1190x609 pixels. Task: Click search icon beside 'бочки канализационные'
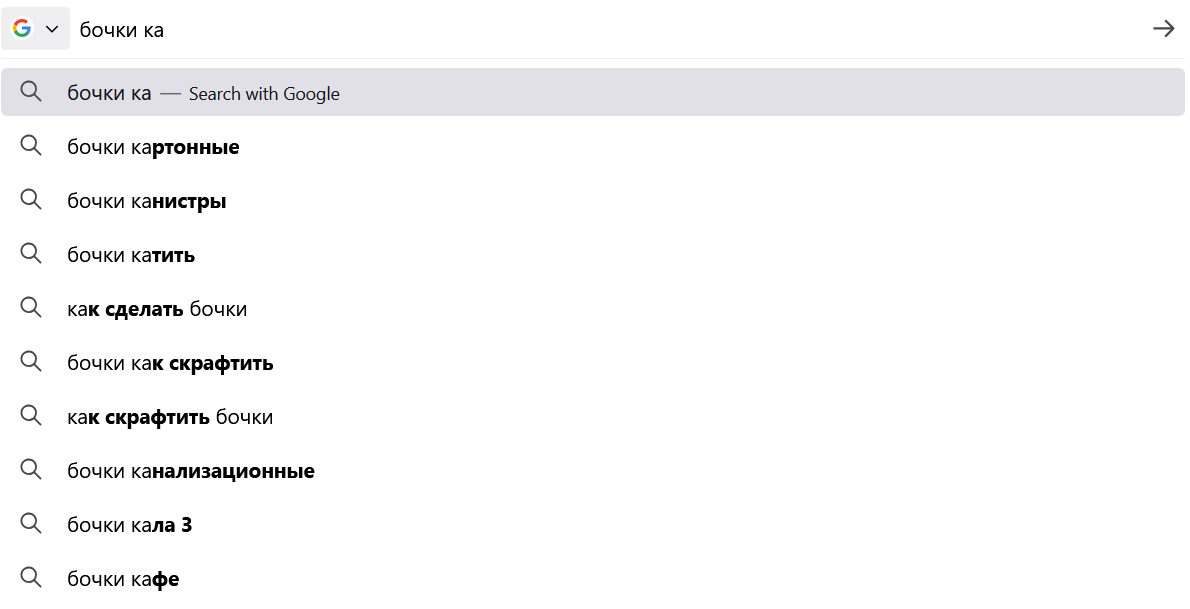(x=31, y=470)
